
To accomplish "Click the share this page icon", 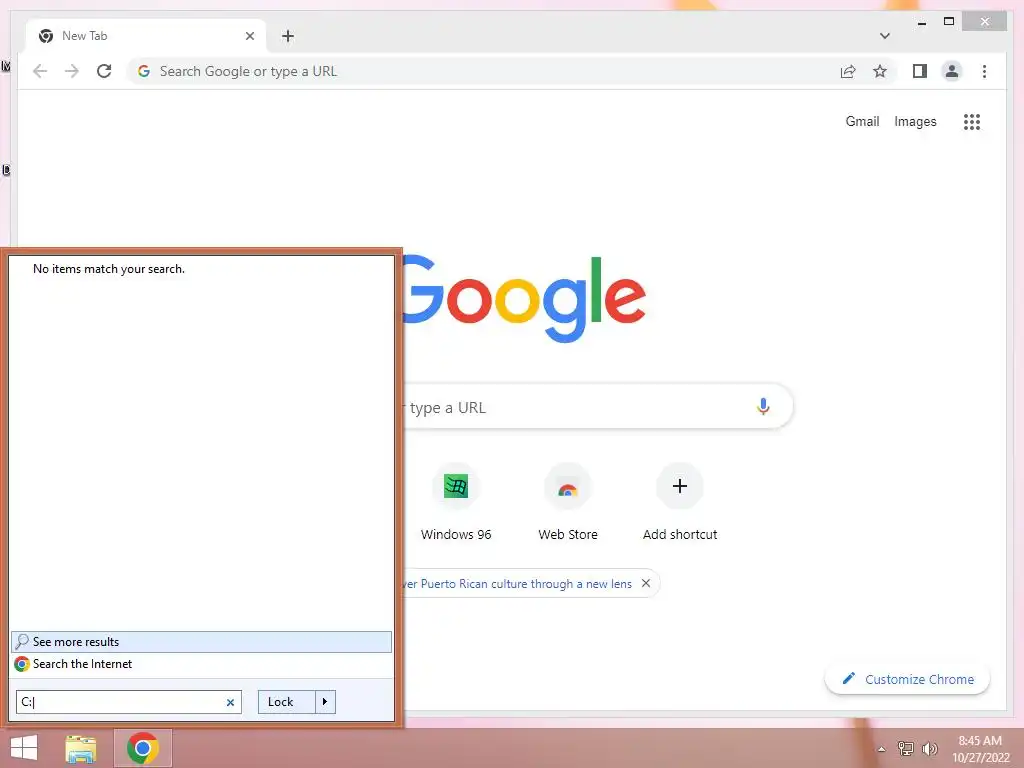I will 848,71.
